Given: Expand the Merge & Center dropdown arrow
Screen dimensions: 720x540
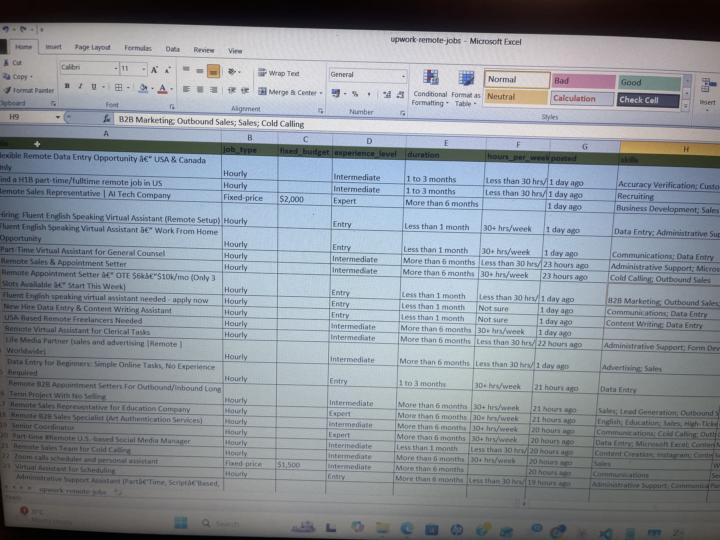Looking at the screenshot, I should pos(321,93).
